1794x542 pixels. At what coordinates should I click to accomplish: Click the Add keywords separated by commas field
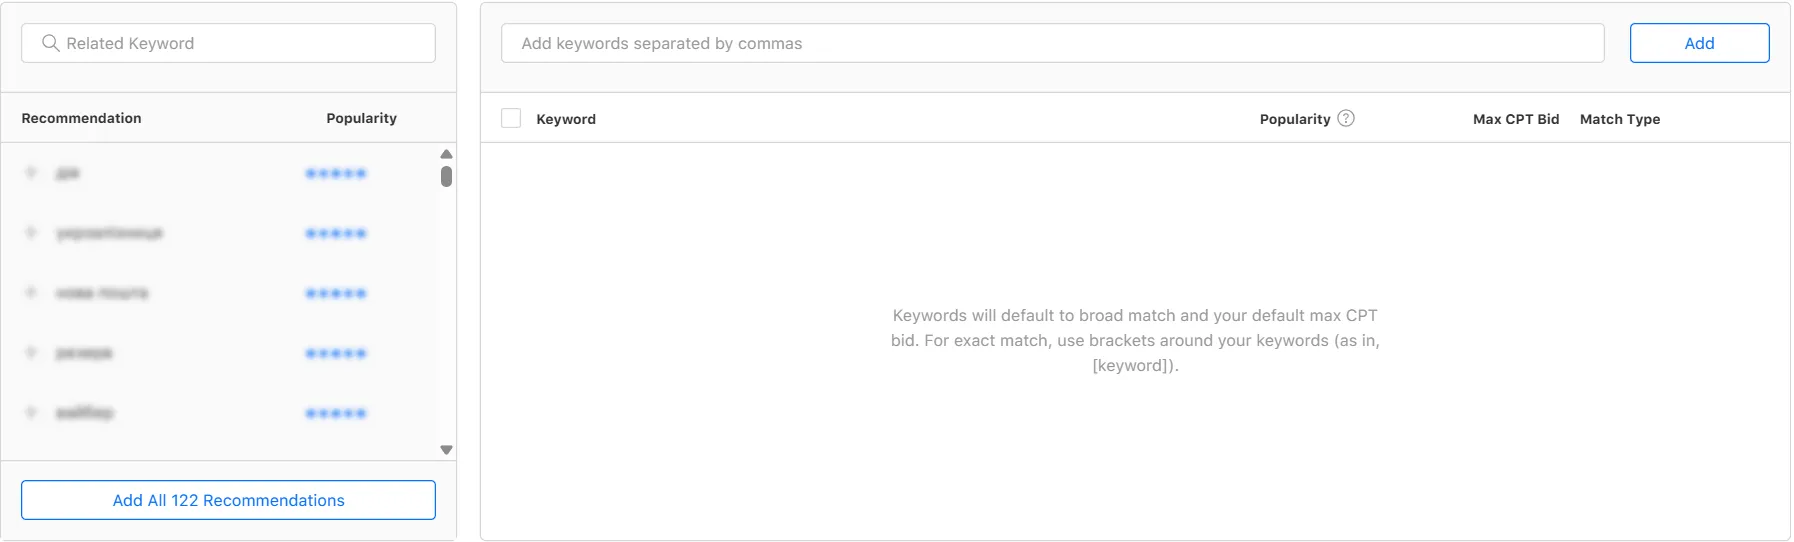click(x=1052, y=43)
